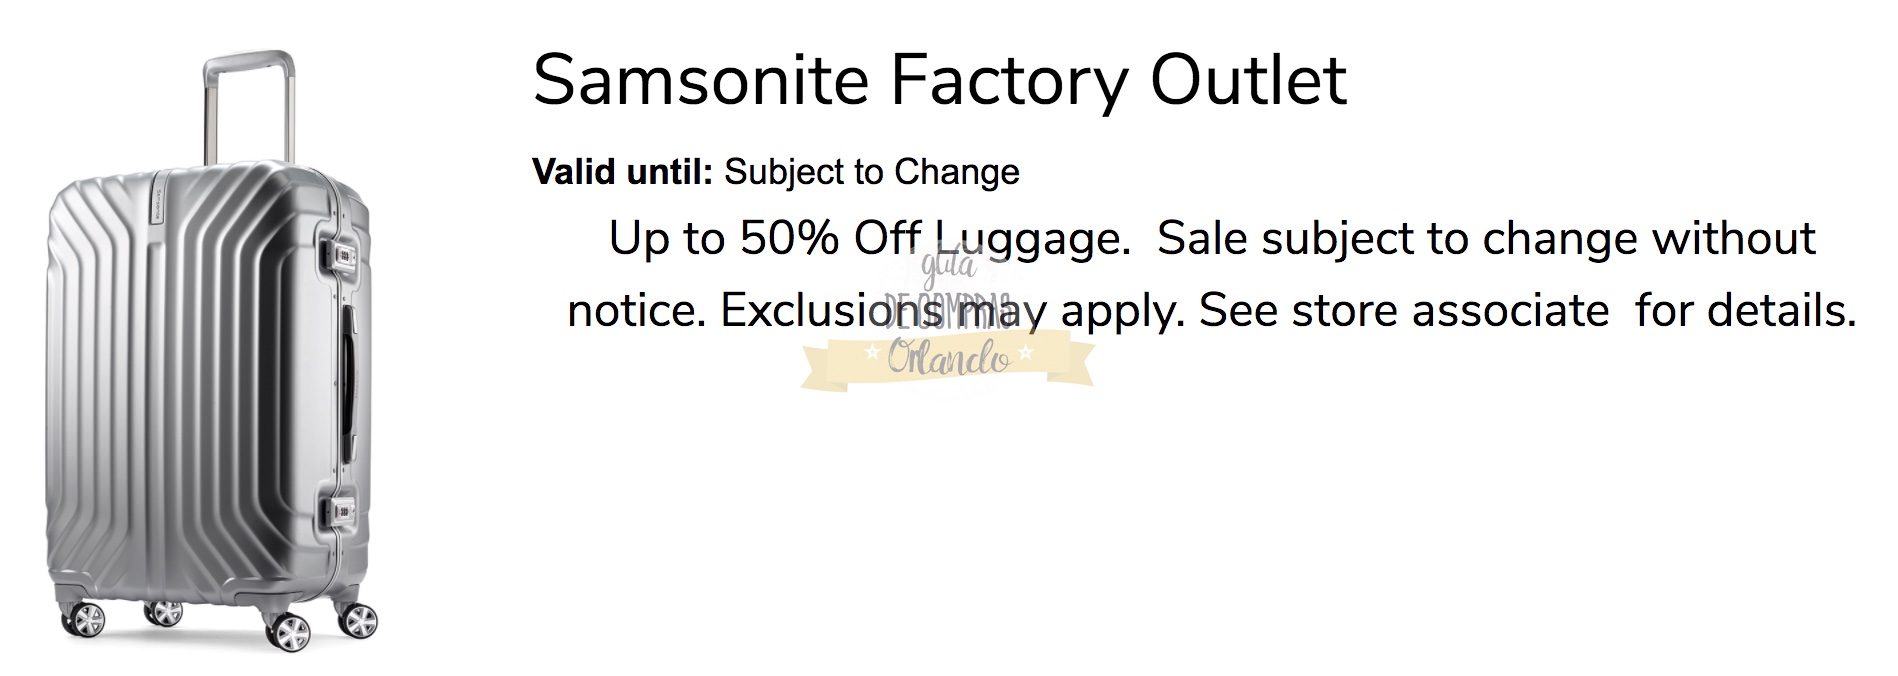Click the far-left wheel of the suitcase

click(84, 620)
